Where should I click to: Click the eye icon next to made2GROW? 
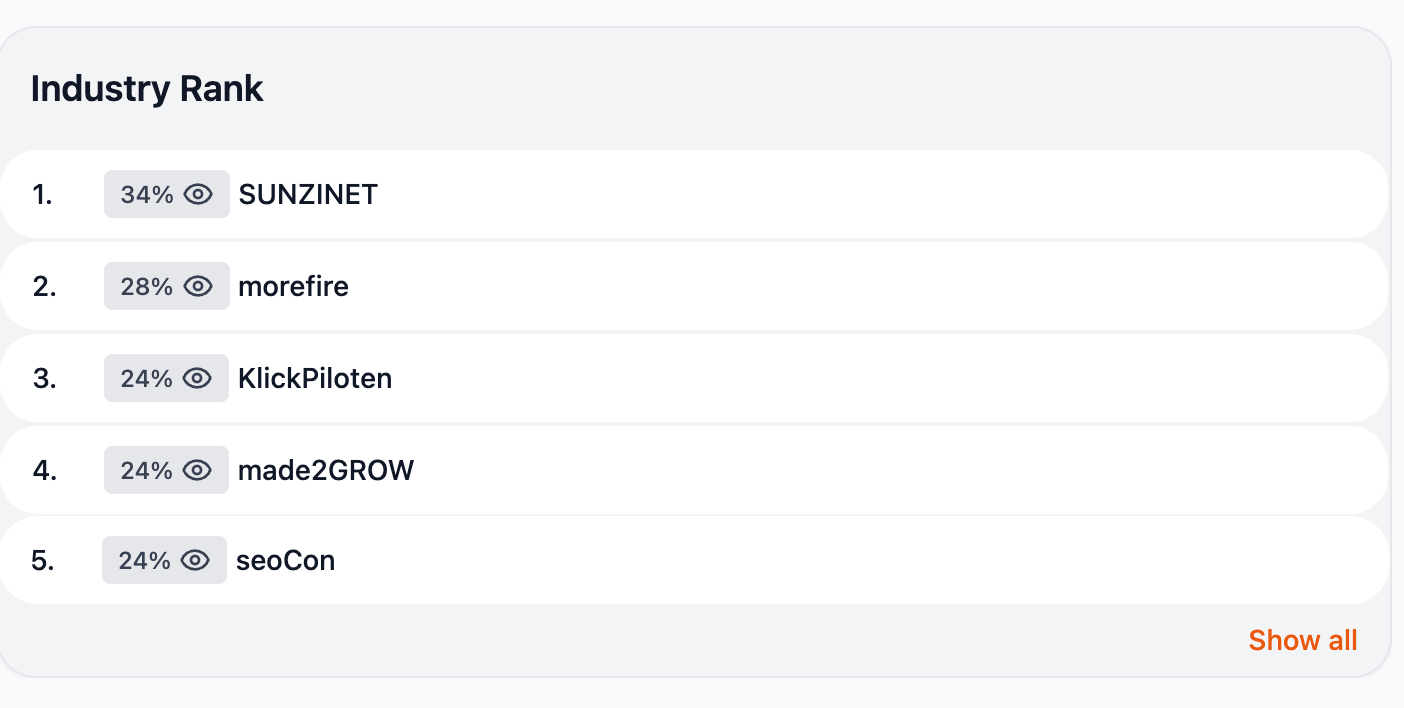click(198, 470)
